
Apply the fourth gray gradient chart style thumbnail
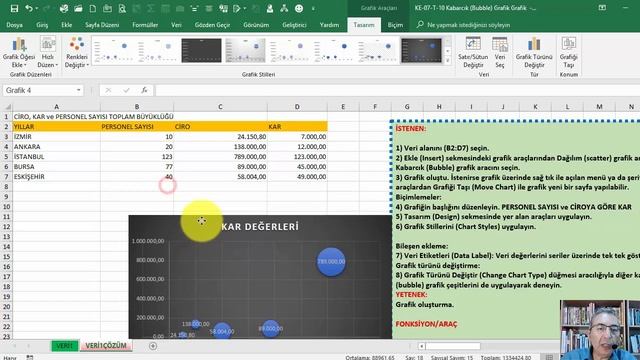click(245, 51)
